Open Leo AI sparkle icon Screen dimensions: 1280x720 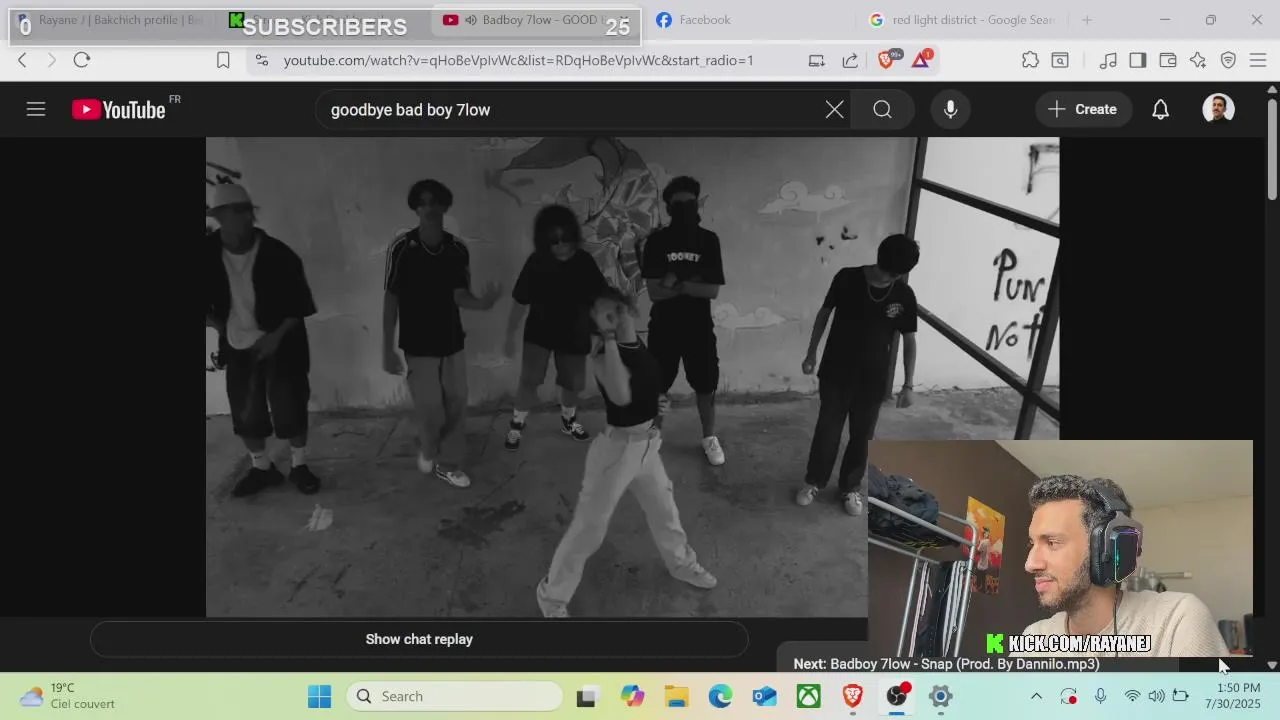1198,60
